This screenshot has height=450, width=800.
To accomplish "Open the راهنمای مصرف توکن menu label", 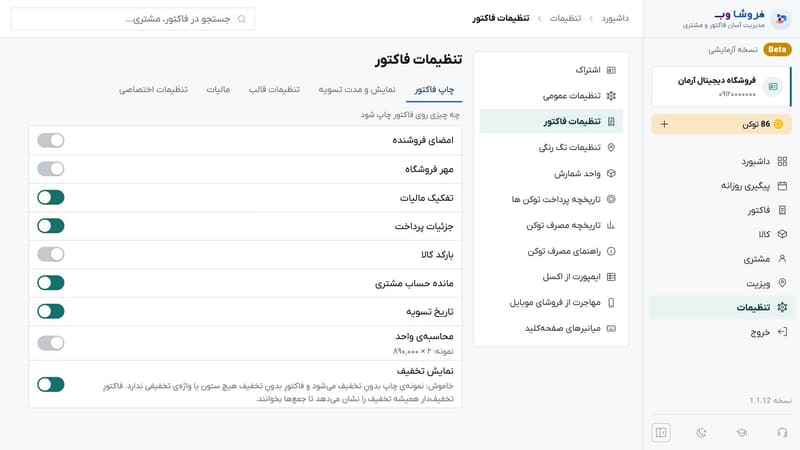I will (x=564, y=251).
